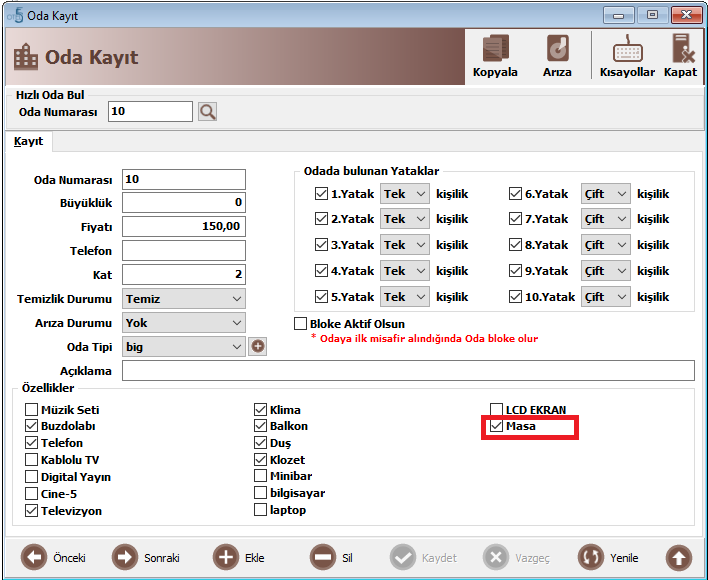
Task: Uncheck the Masa feature
Action: coord(496,426)
